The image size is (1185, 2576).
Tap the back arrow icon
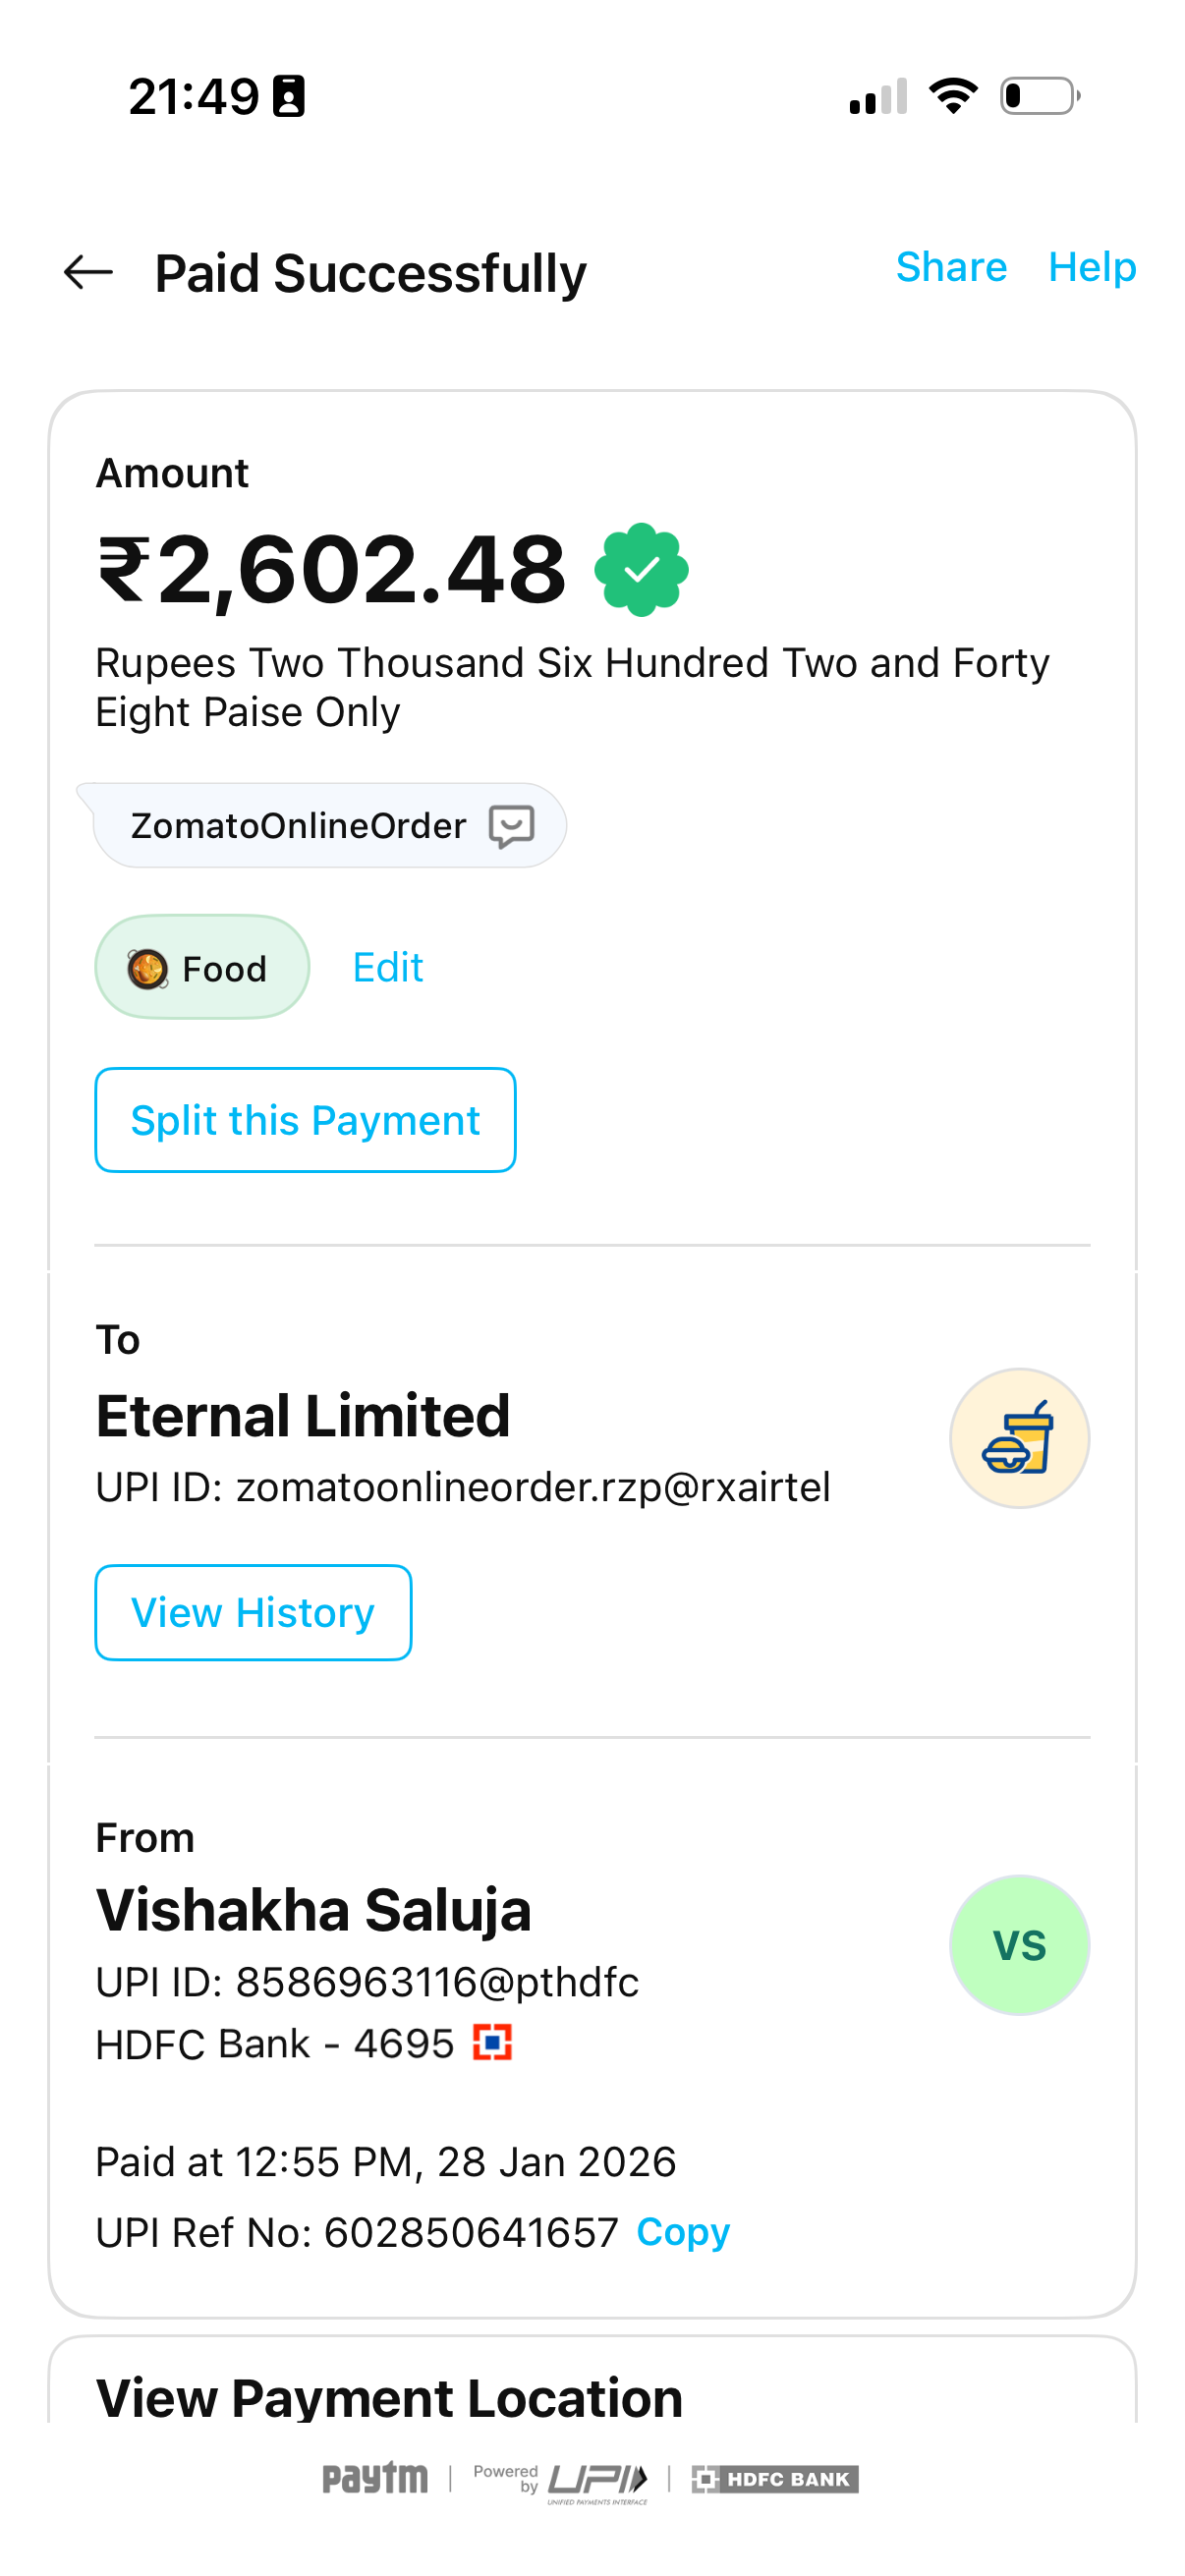pos(88,272)
